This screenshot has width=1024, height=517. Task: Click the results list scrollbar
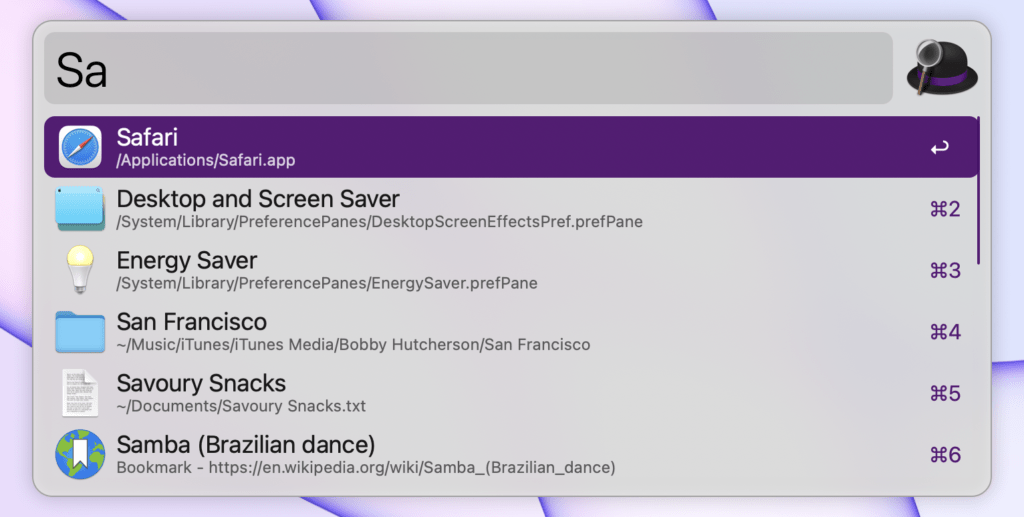point(978,191)
